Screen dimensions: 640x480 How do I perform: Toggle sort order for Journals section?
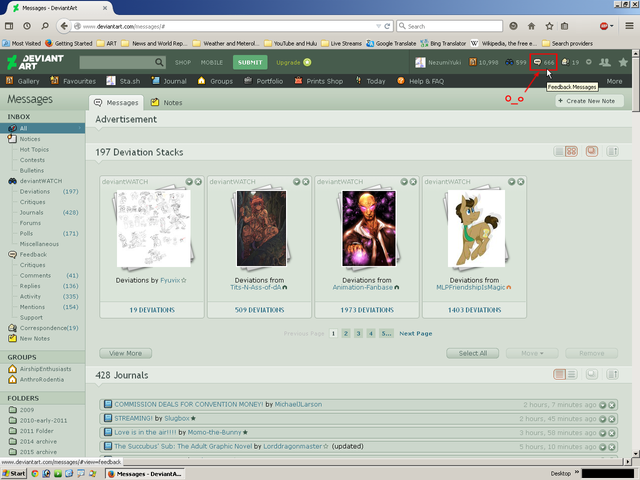coord(612,374)
